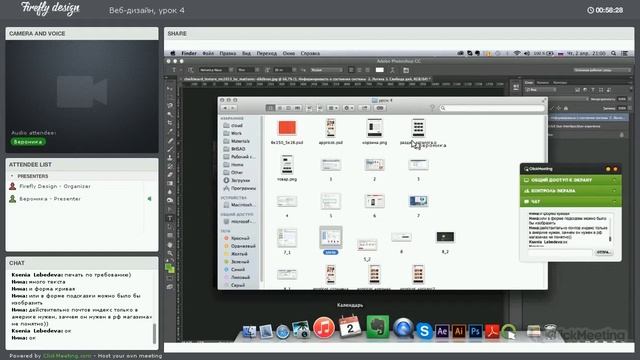Click Photoshop text color swatch

point(380,70)
